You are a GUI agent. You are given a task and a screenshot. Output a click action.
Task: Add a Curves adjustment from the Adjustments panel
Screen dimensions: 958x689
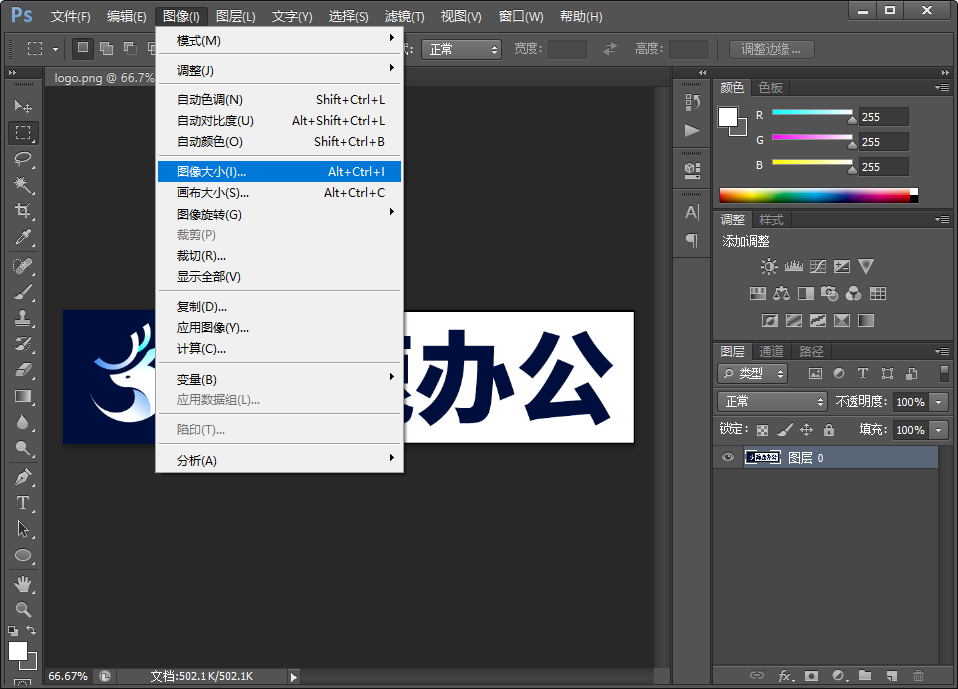818,266
